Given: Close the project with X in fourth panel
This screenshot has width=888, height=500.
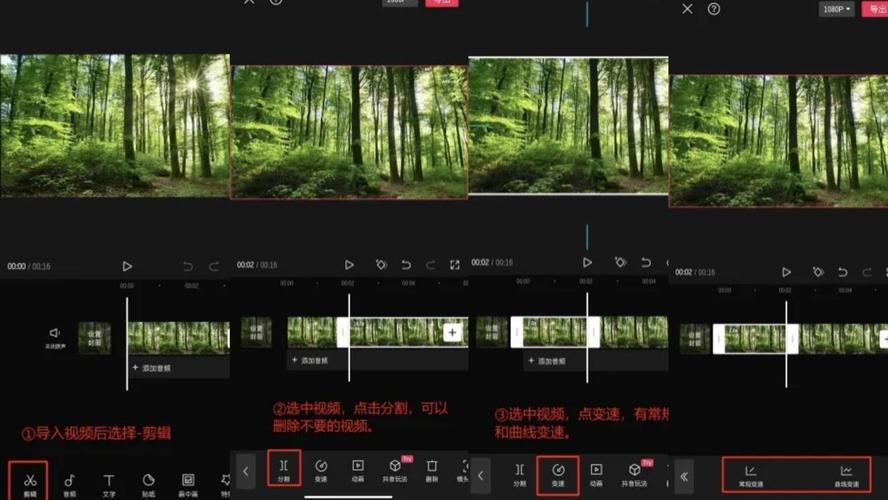Looking at the screenshot, I should tap(687, 9).
